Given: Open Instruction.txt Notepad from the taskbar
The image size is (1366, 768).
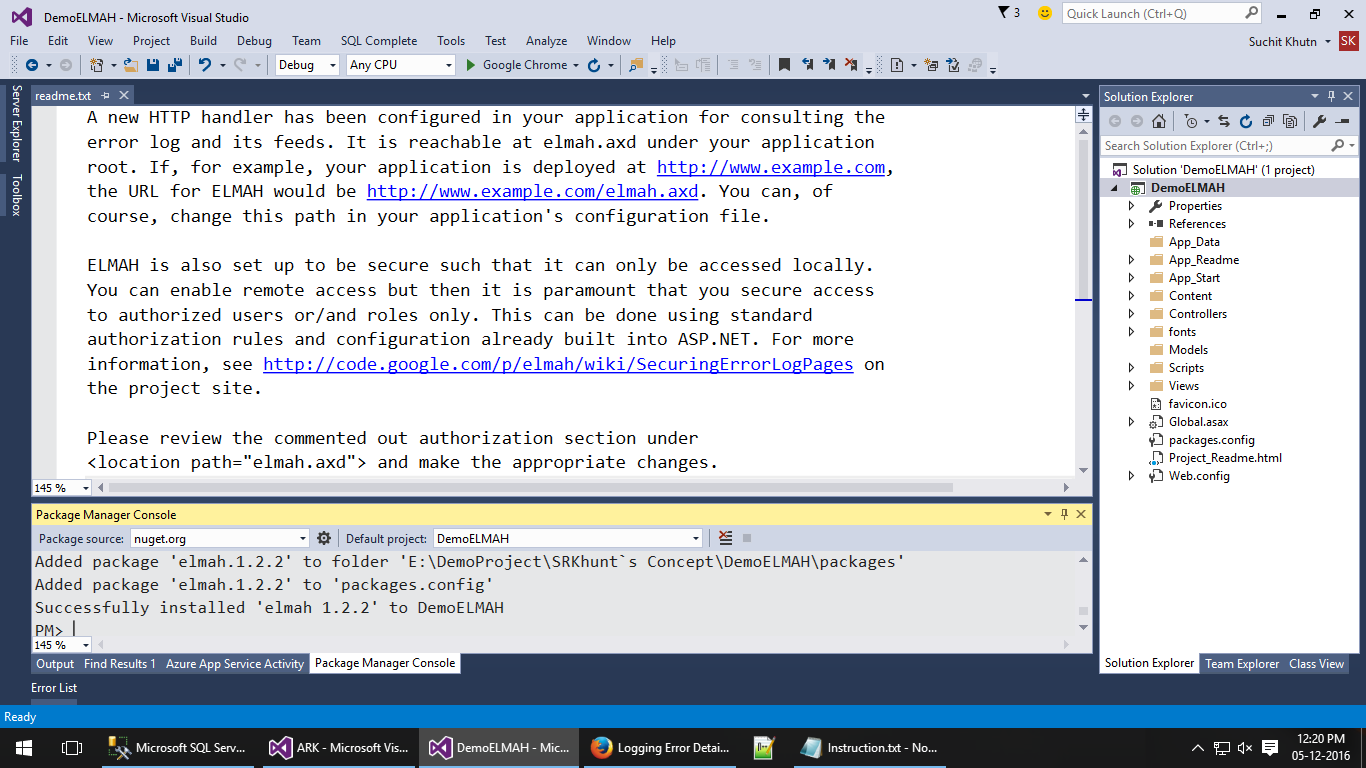Looking at the screenshot, I should click(x=869, y=747).
